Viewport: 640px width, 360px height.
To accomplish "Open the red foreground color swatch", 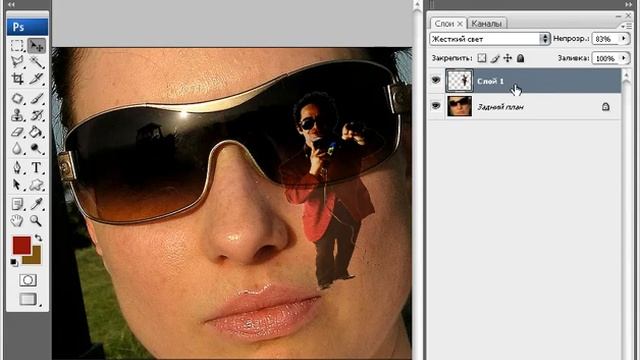I will [x=21, y=245].
